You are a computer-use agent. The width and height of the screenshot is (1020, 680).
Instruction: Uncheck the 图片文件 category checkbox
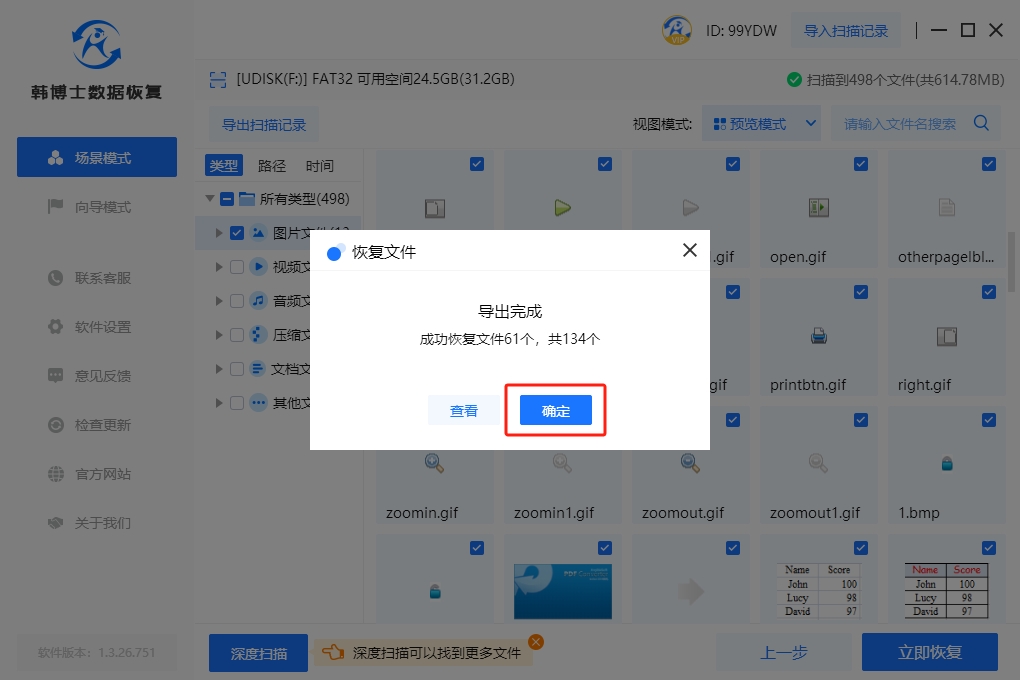click(x=237, y=233)
